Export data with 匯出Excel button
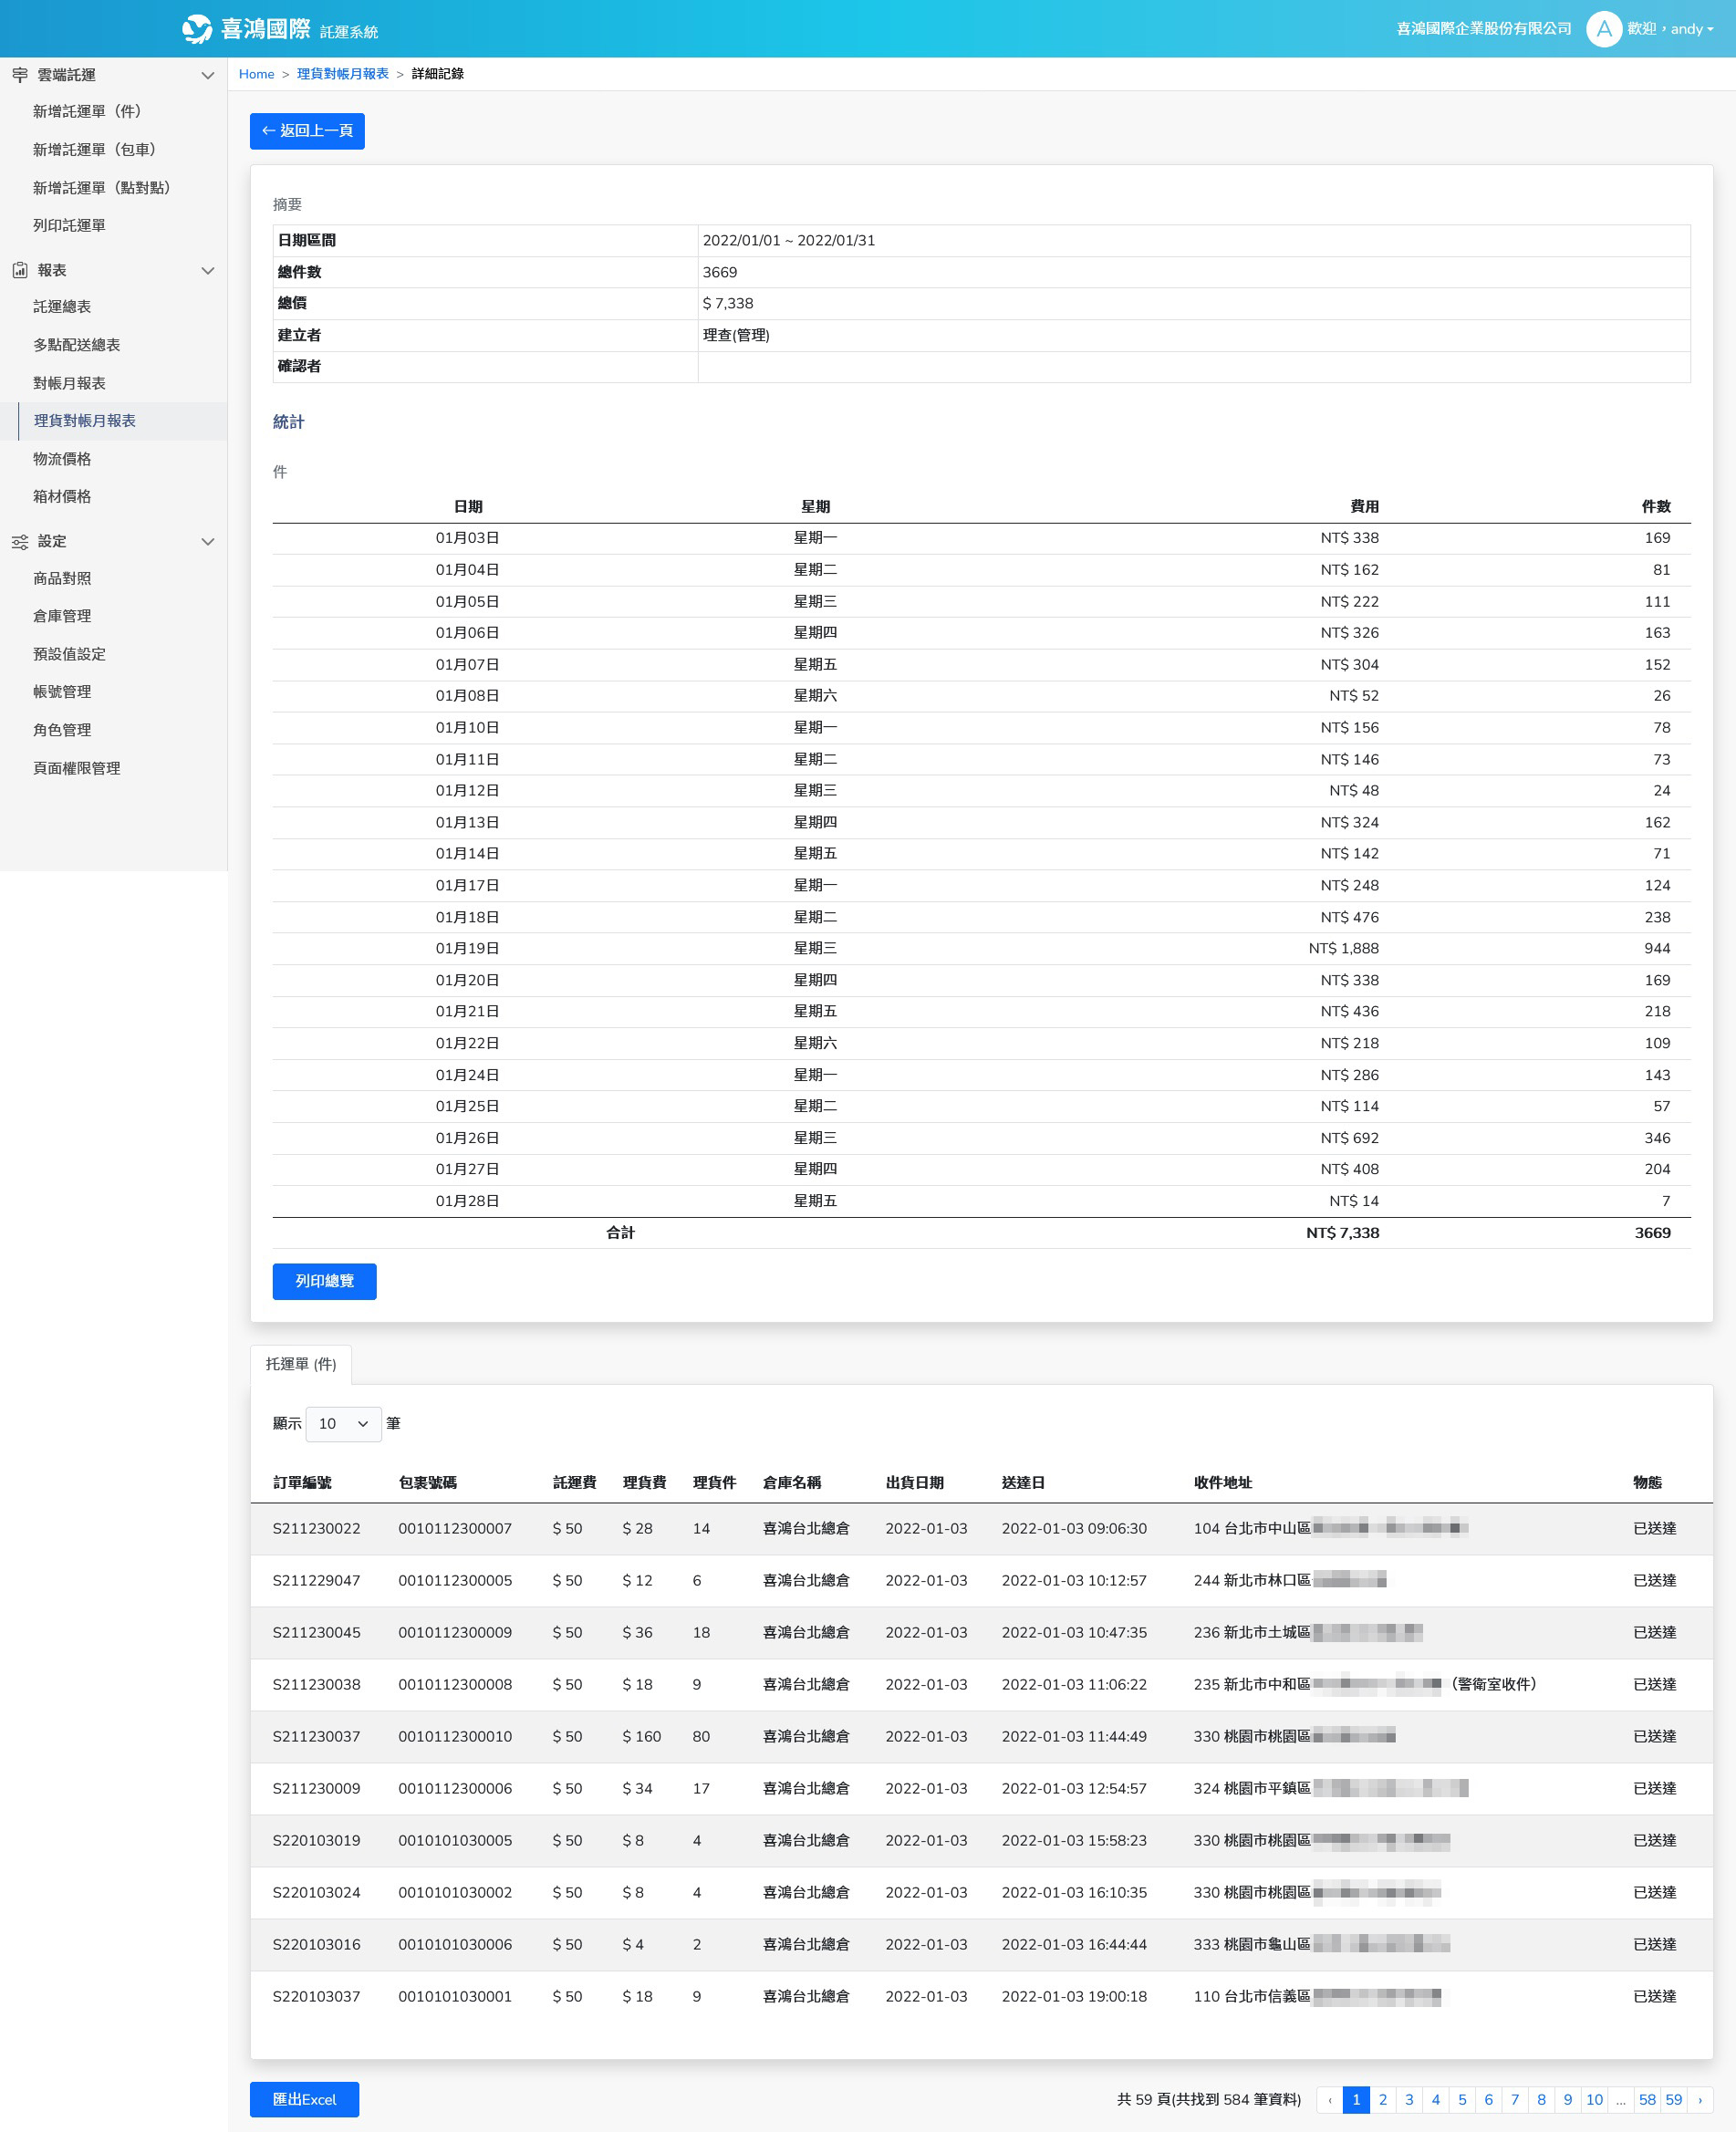1736x2132 pixels. pyautogui.click(x=304, y=2100)
